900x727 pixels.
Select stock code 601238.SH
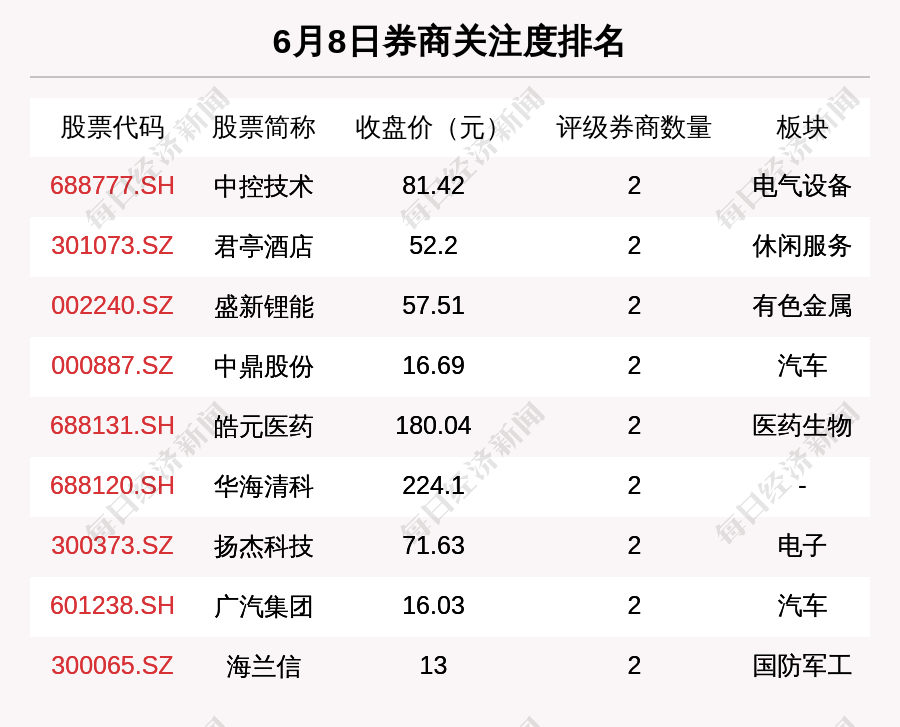(x=112, y=606)
